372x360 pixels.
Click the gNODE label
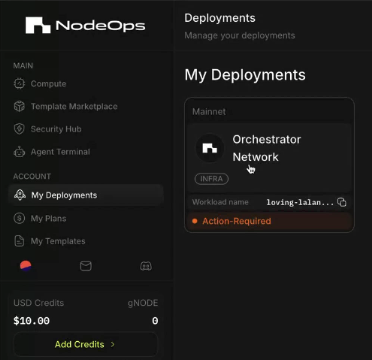click(143, 303)
